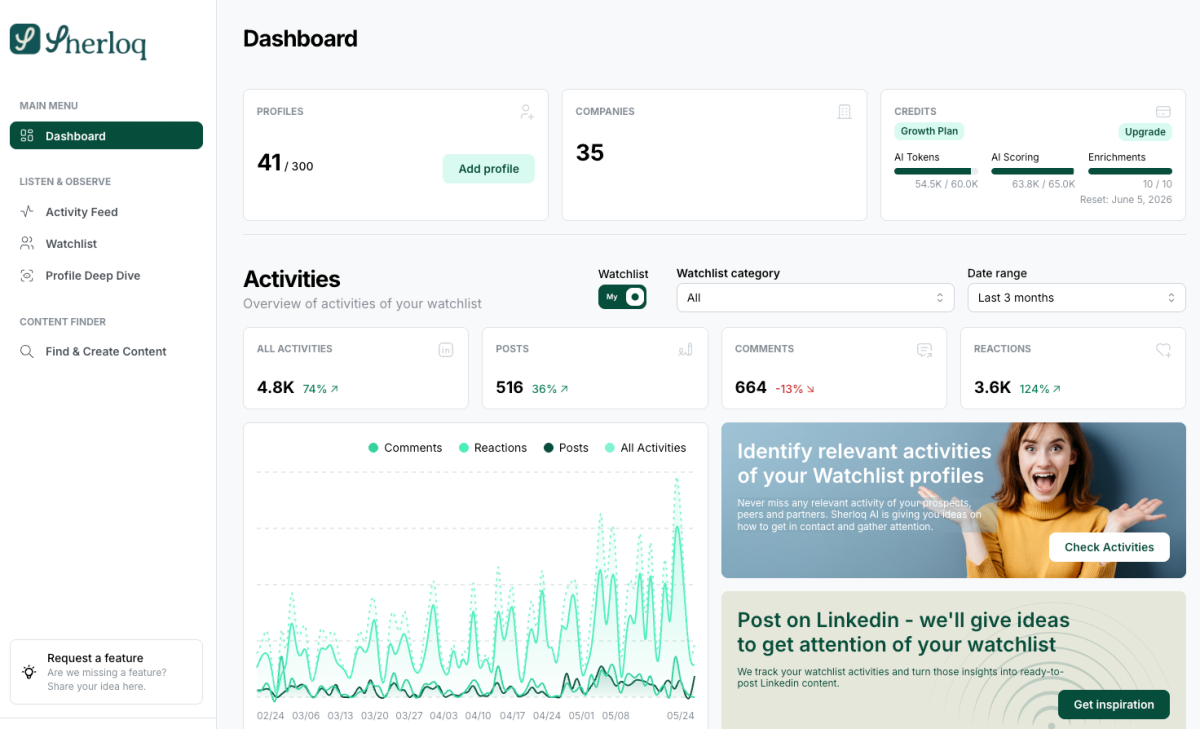Click the Posts 516 card

coord(595,368)
